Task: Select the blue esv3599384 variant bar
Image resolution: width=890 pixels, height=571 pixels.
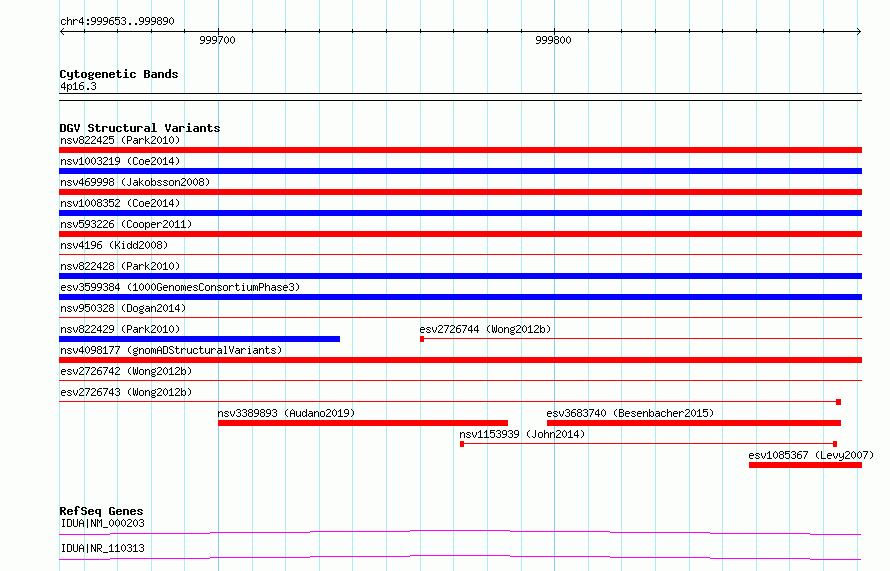Action: pos(460,297)
